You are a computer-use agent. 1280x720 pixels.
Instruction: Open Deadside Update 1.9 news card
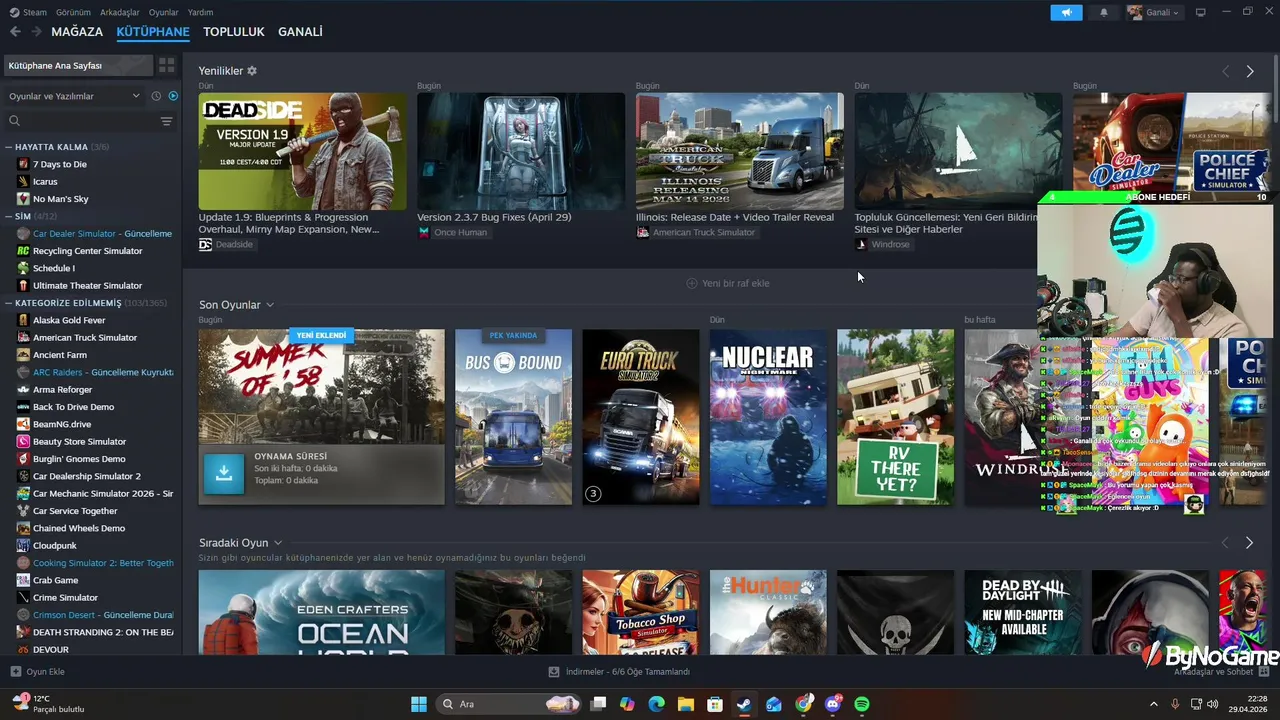pos(302,151)
